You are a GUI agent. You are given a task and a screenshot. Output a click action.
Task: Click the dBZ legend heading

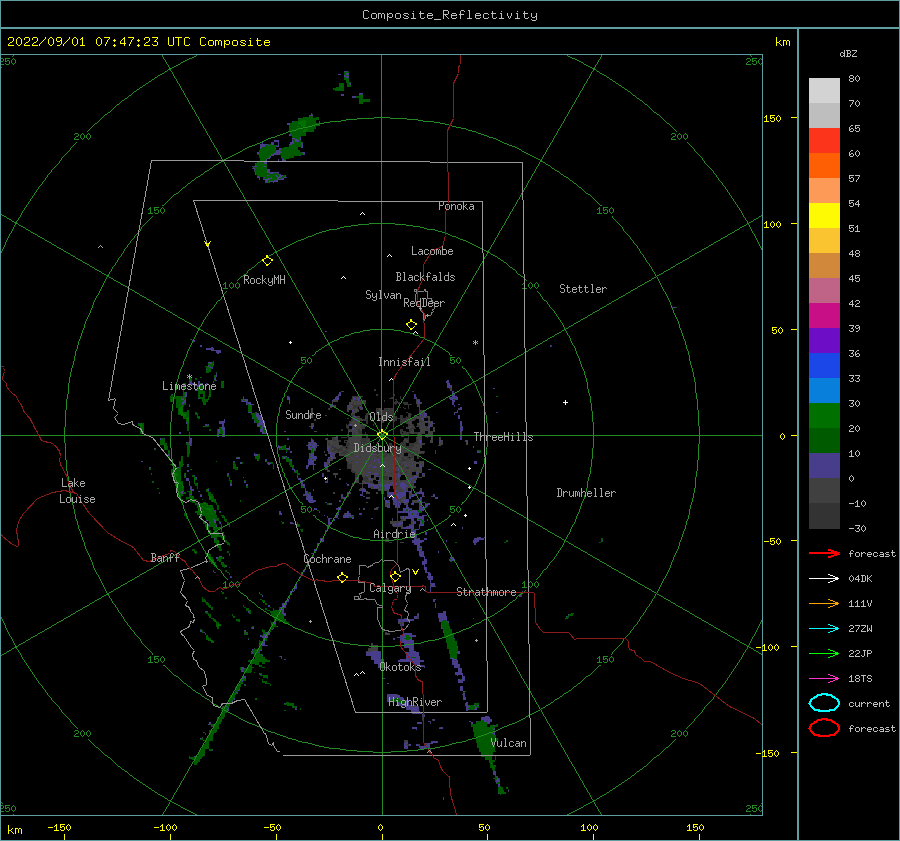pyautogui.click(x=848, y=53)
